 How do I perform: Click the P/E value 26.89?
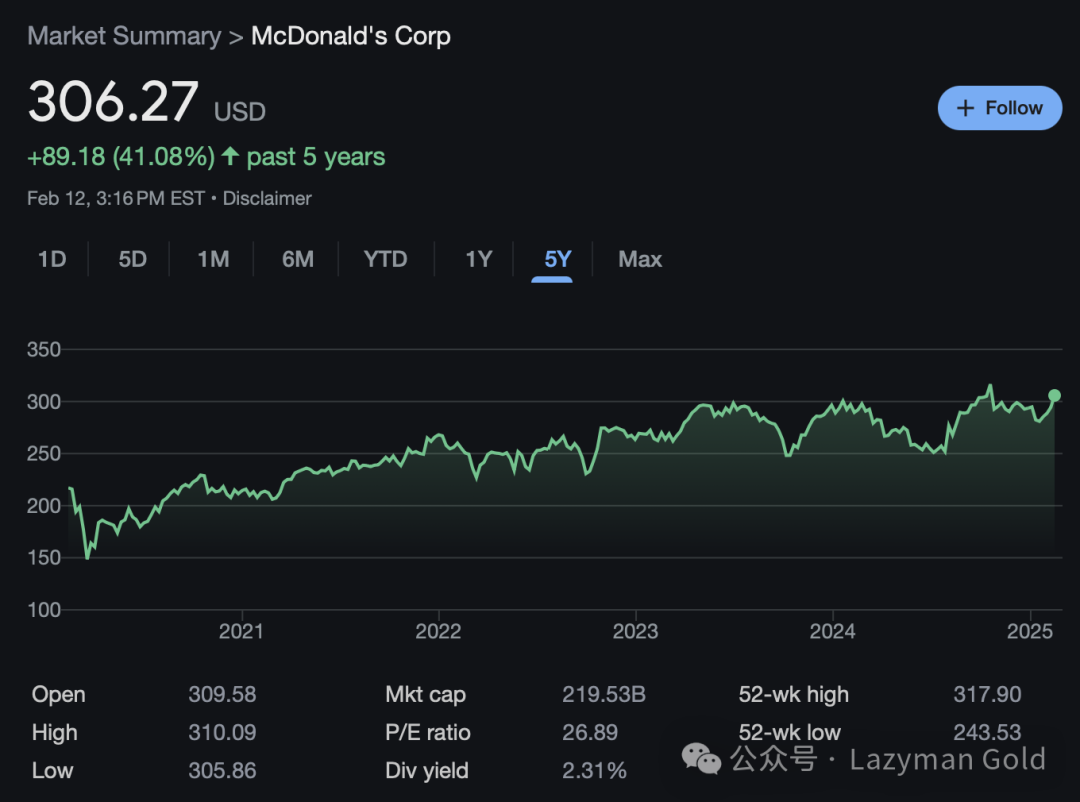click(x=590, y=732)
